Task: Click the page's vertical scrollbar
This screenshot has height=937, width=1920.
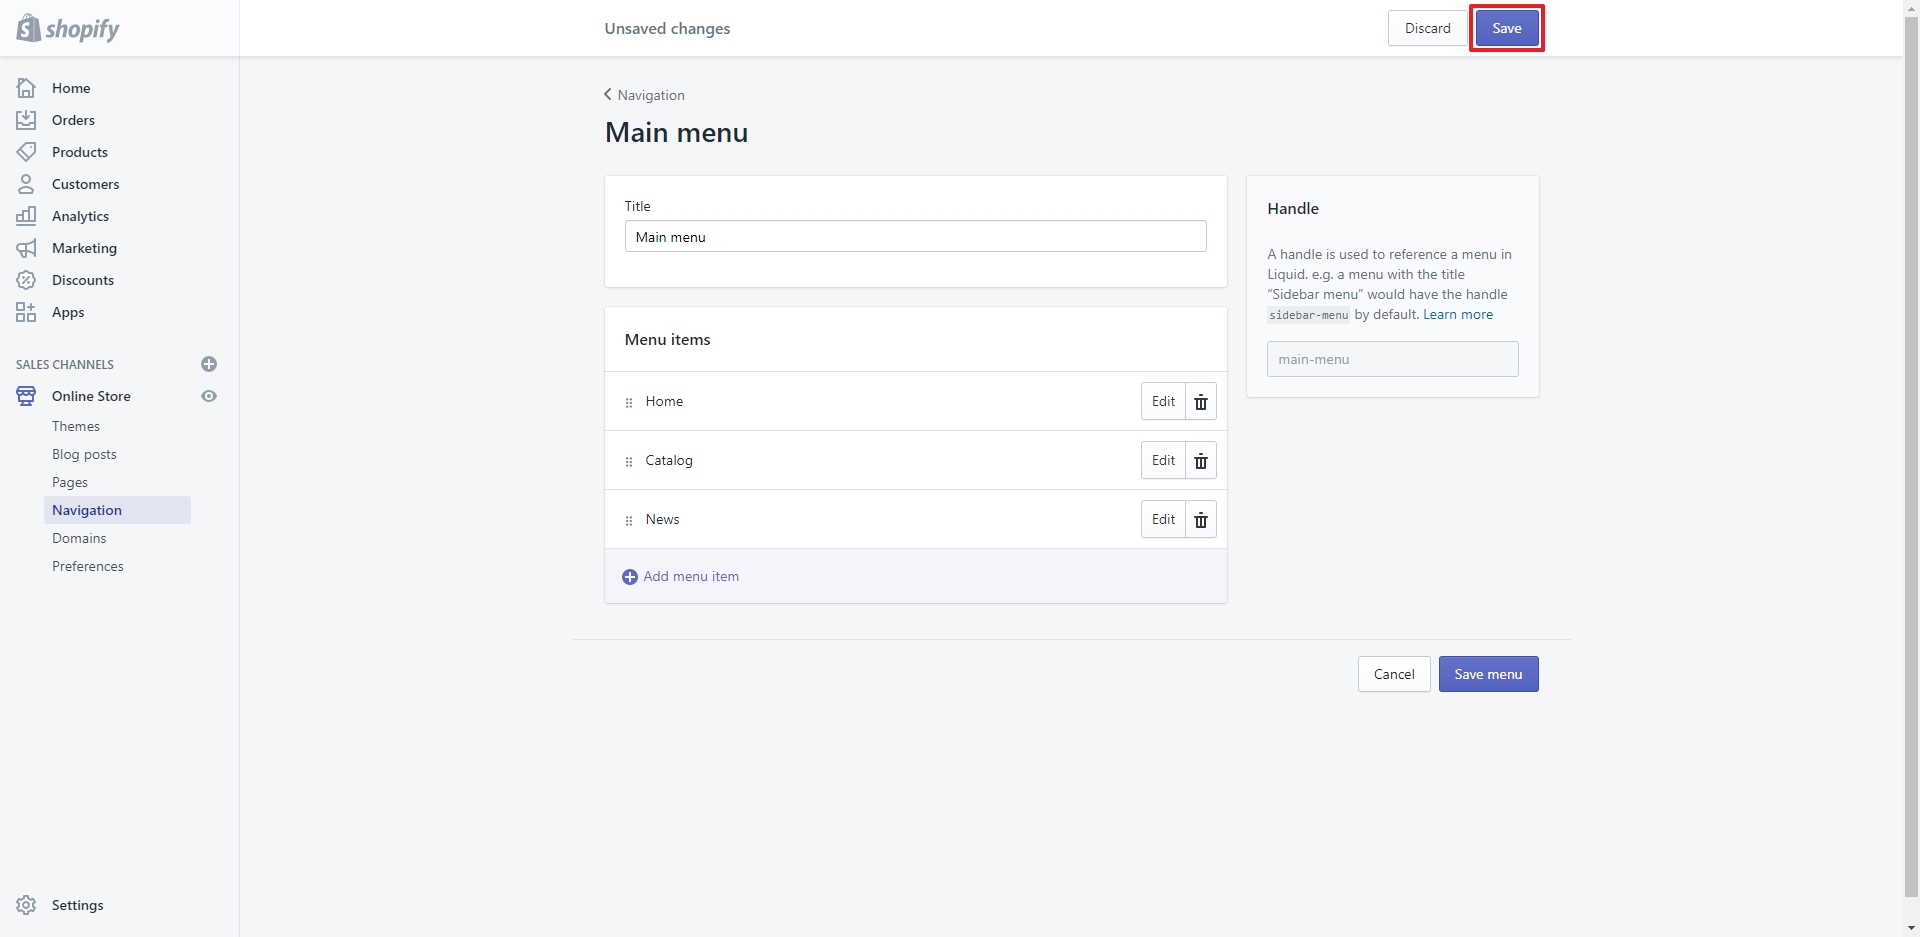Action: (x=1911, y=450)
